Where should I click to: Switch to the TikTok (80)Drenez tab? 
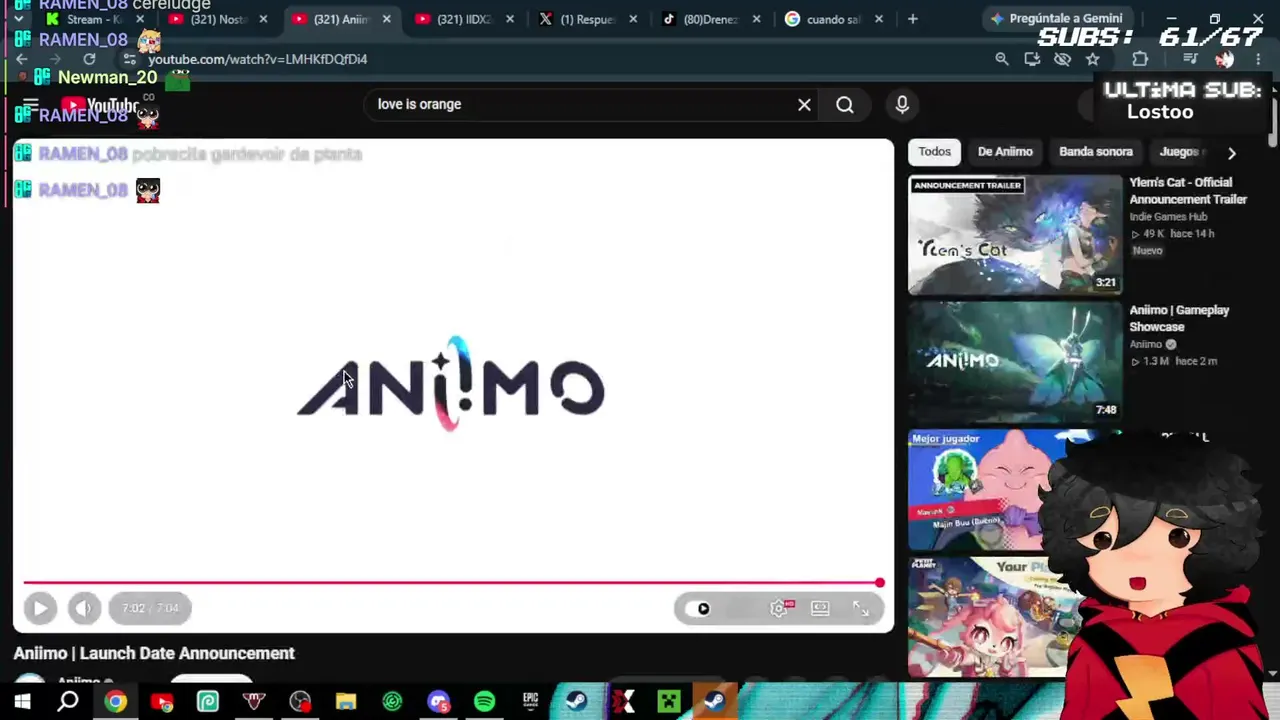[x=710, y=19]
